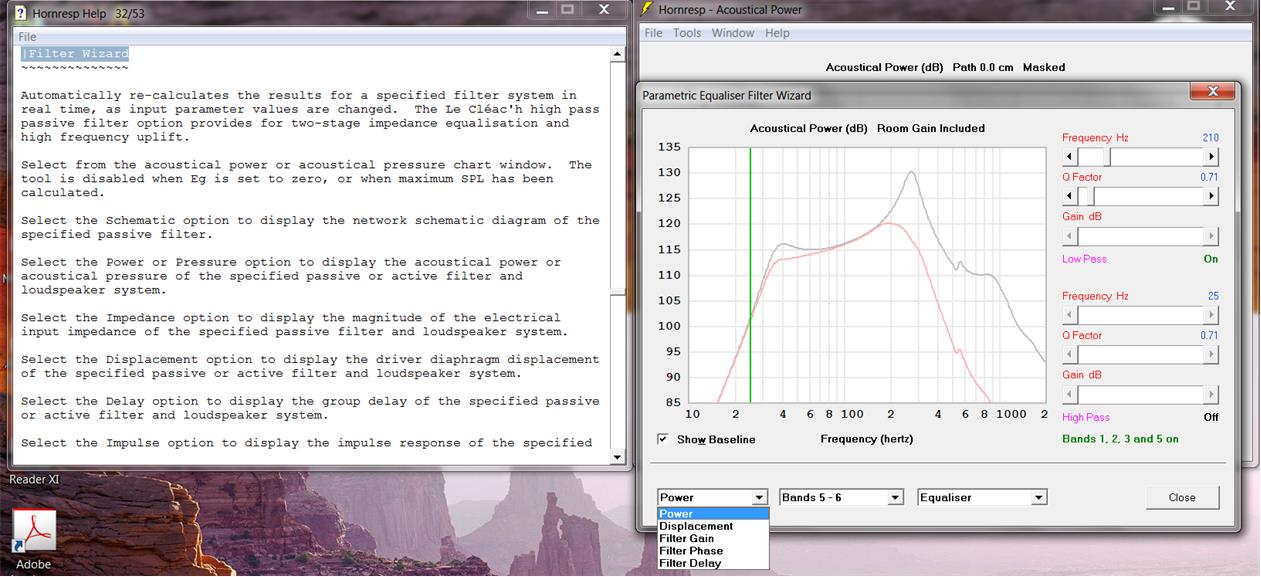The height and width of the screenshot is (577, 1261).
Task: Open File menu in Hornresp Help window
Action: (x=27, y=37)
